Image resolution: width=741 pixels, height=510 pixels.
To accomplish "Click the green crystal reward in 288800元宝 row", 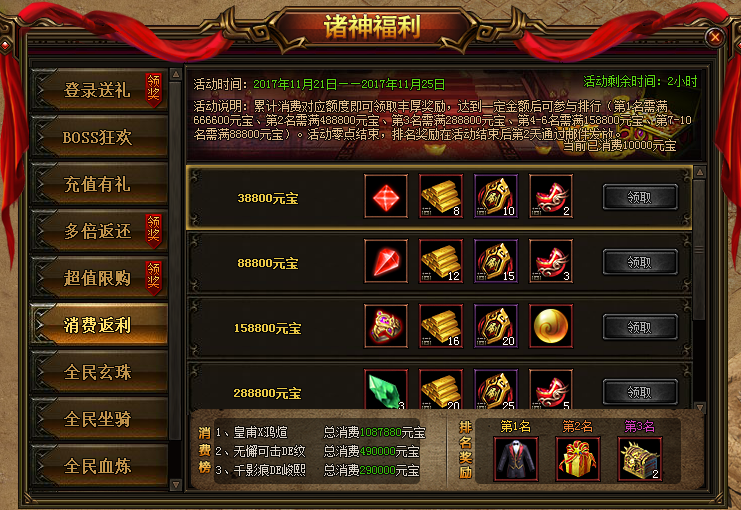I will 386,389.
